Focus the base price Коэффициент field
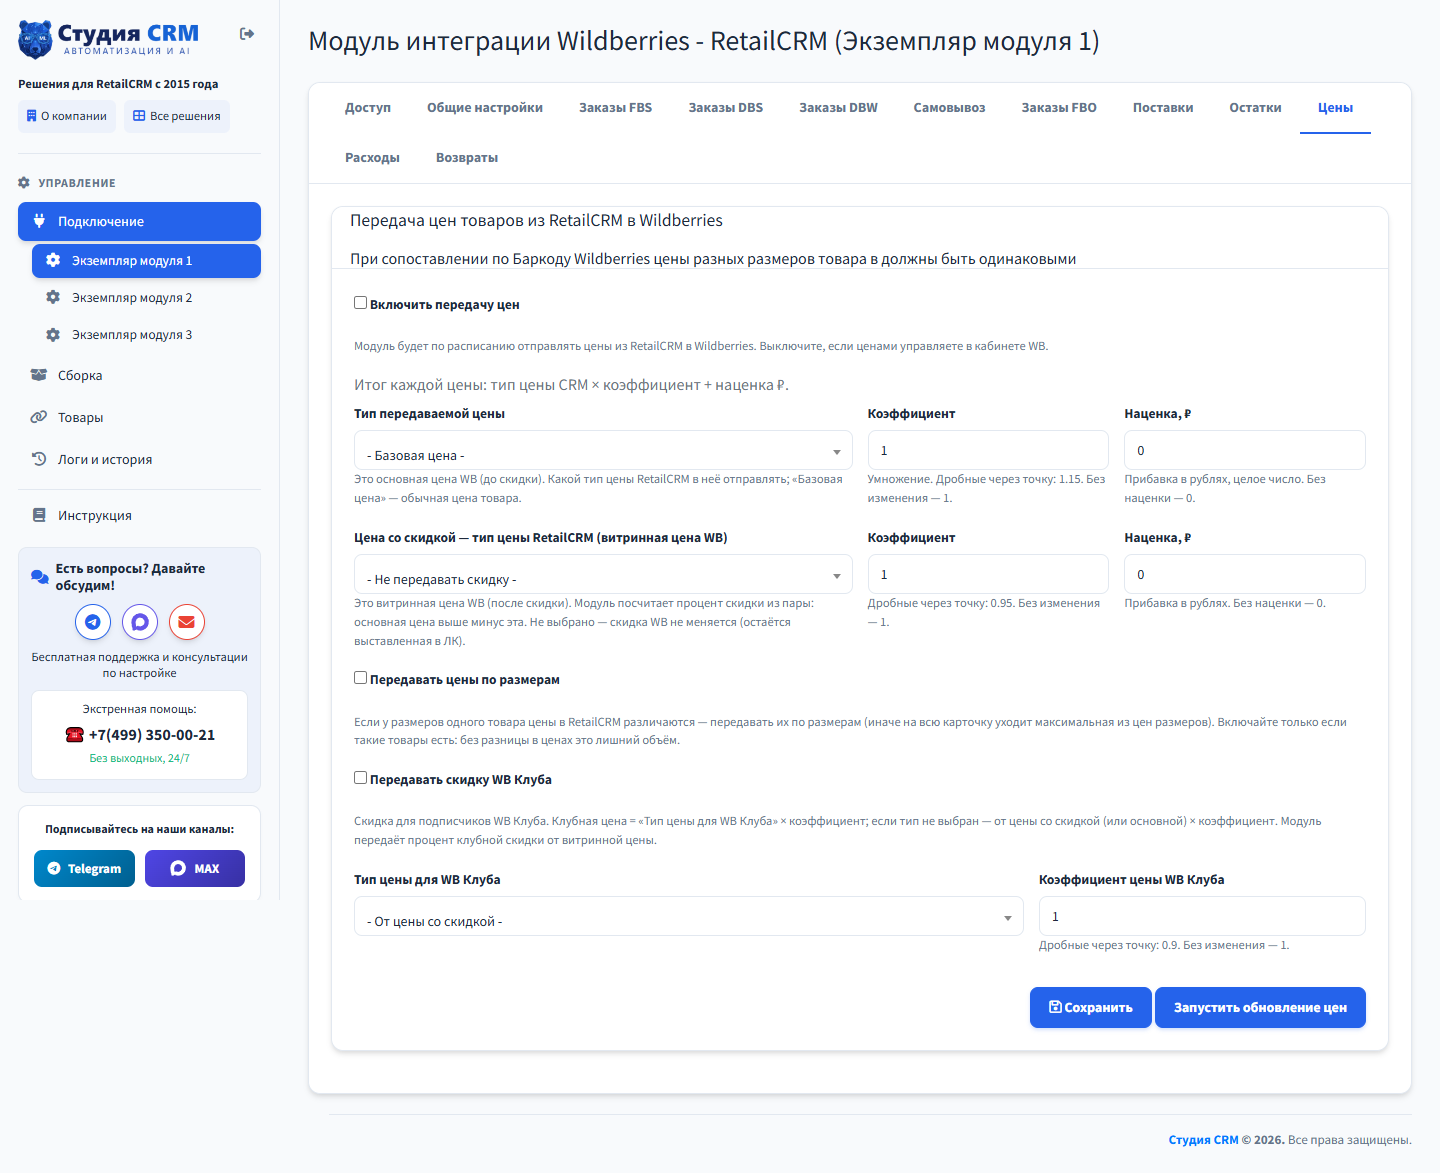1440x1173 pixels. 988,450
